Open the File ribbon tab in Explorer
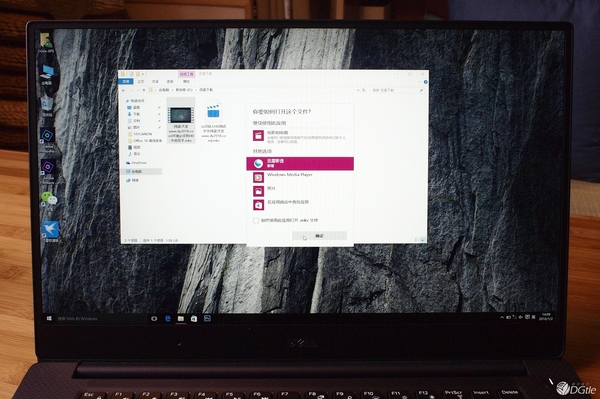 click(x=126, y=81)
